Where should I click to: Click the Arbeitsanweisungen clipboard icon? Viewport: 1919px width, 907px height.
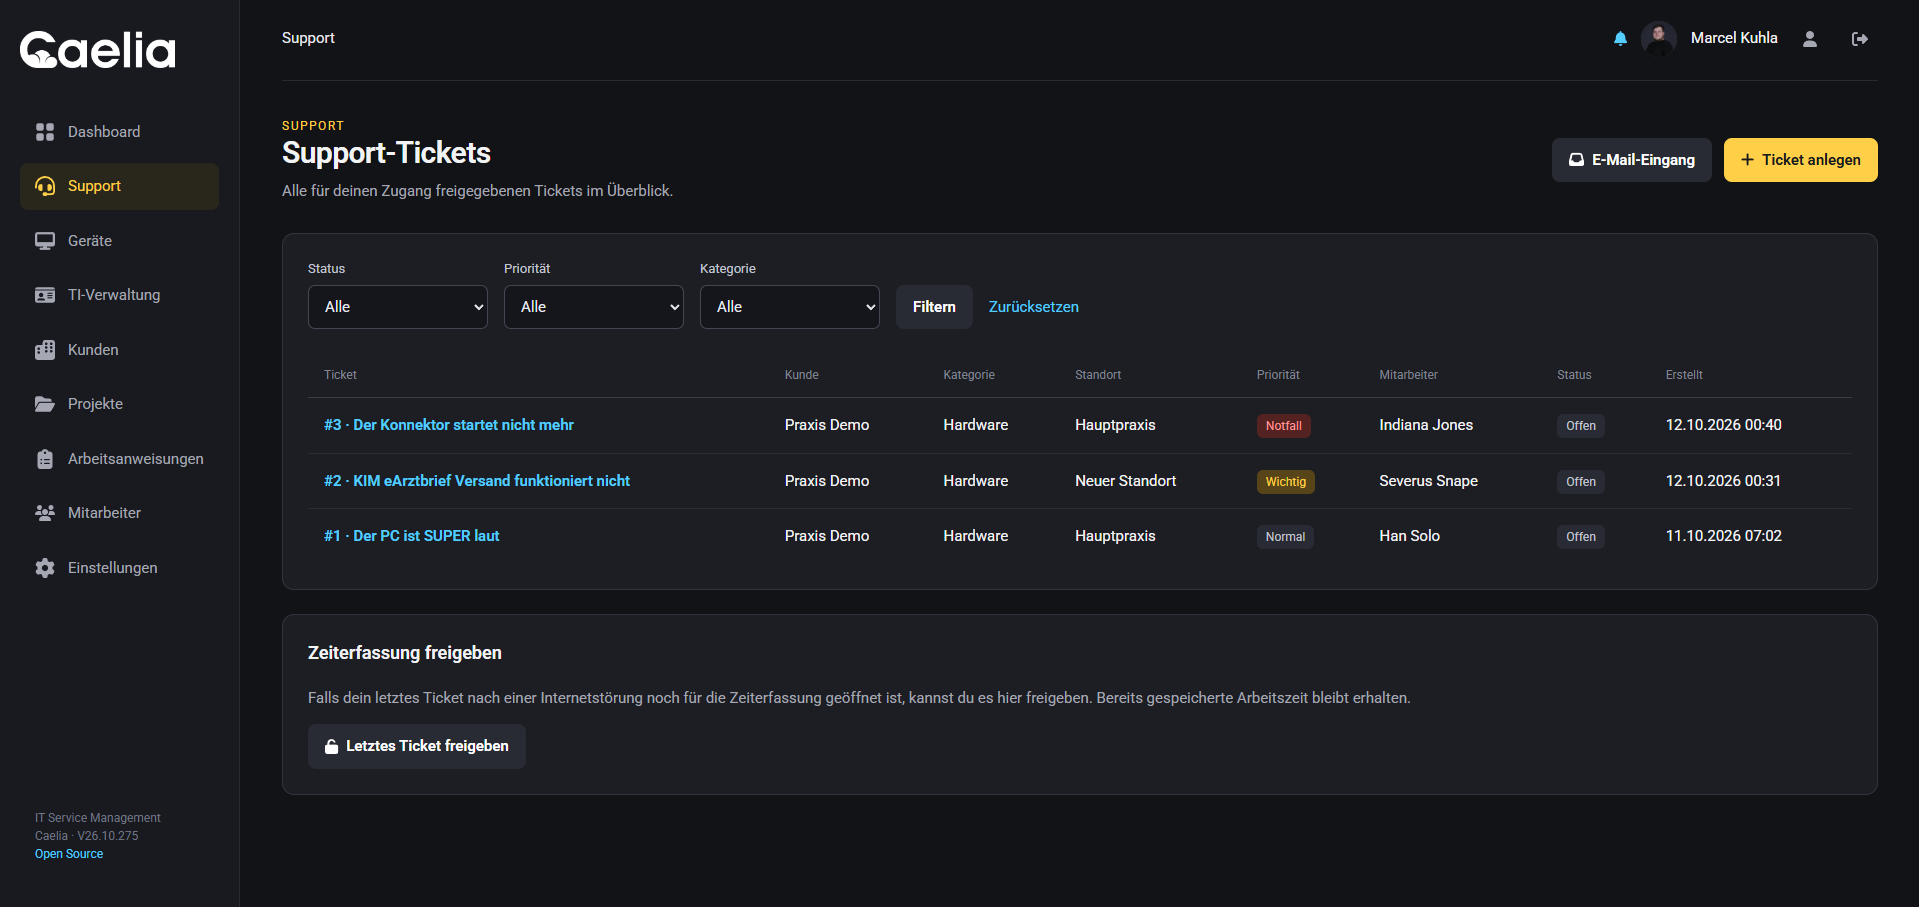point(45,459)
